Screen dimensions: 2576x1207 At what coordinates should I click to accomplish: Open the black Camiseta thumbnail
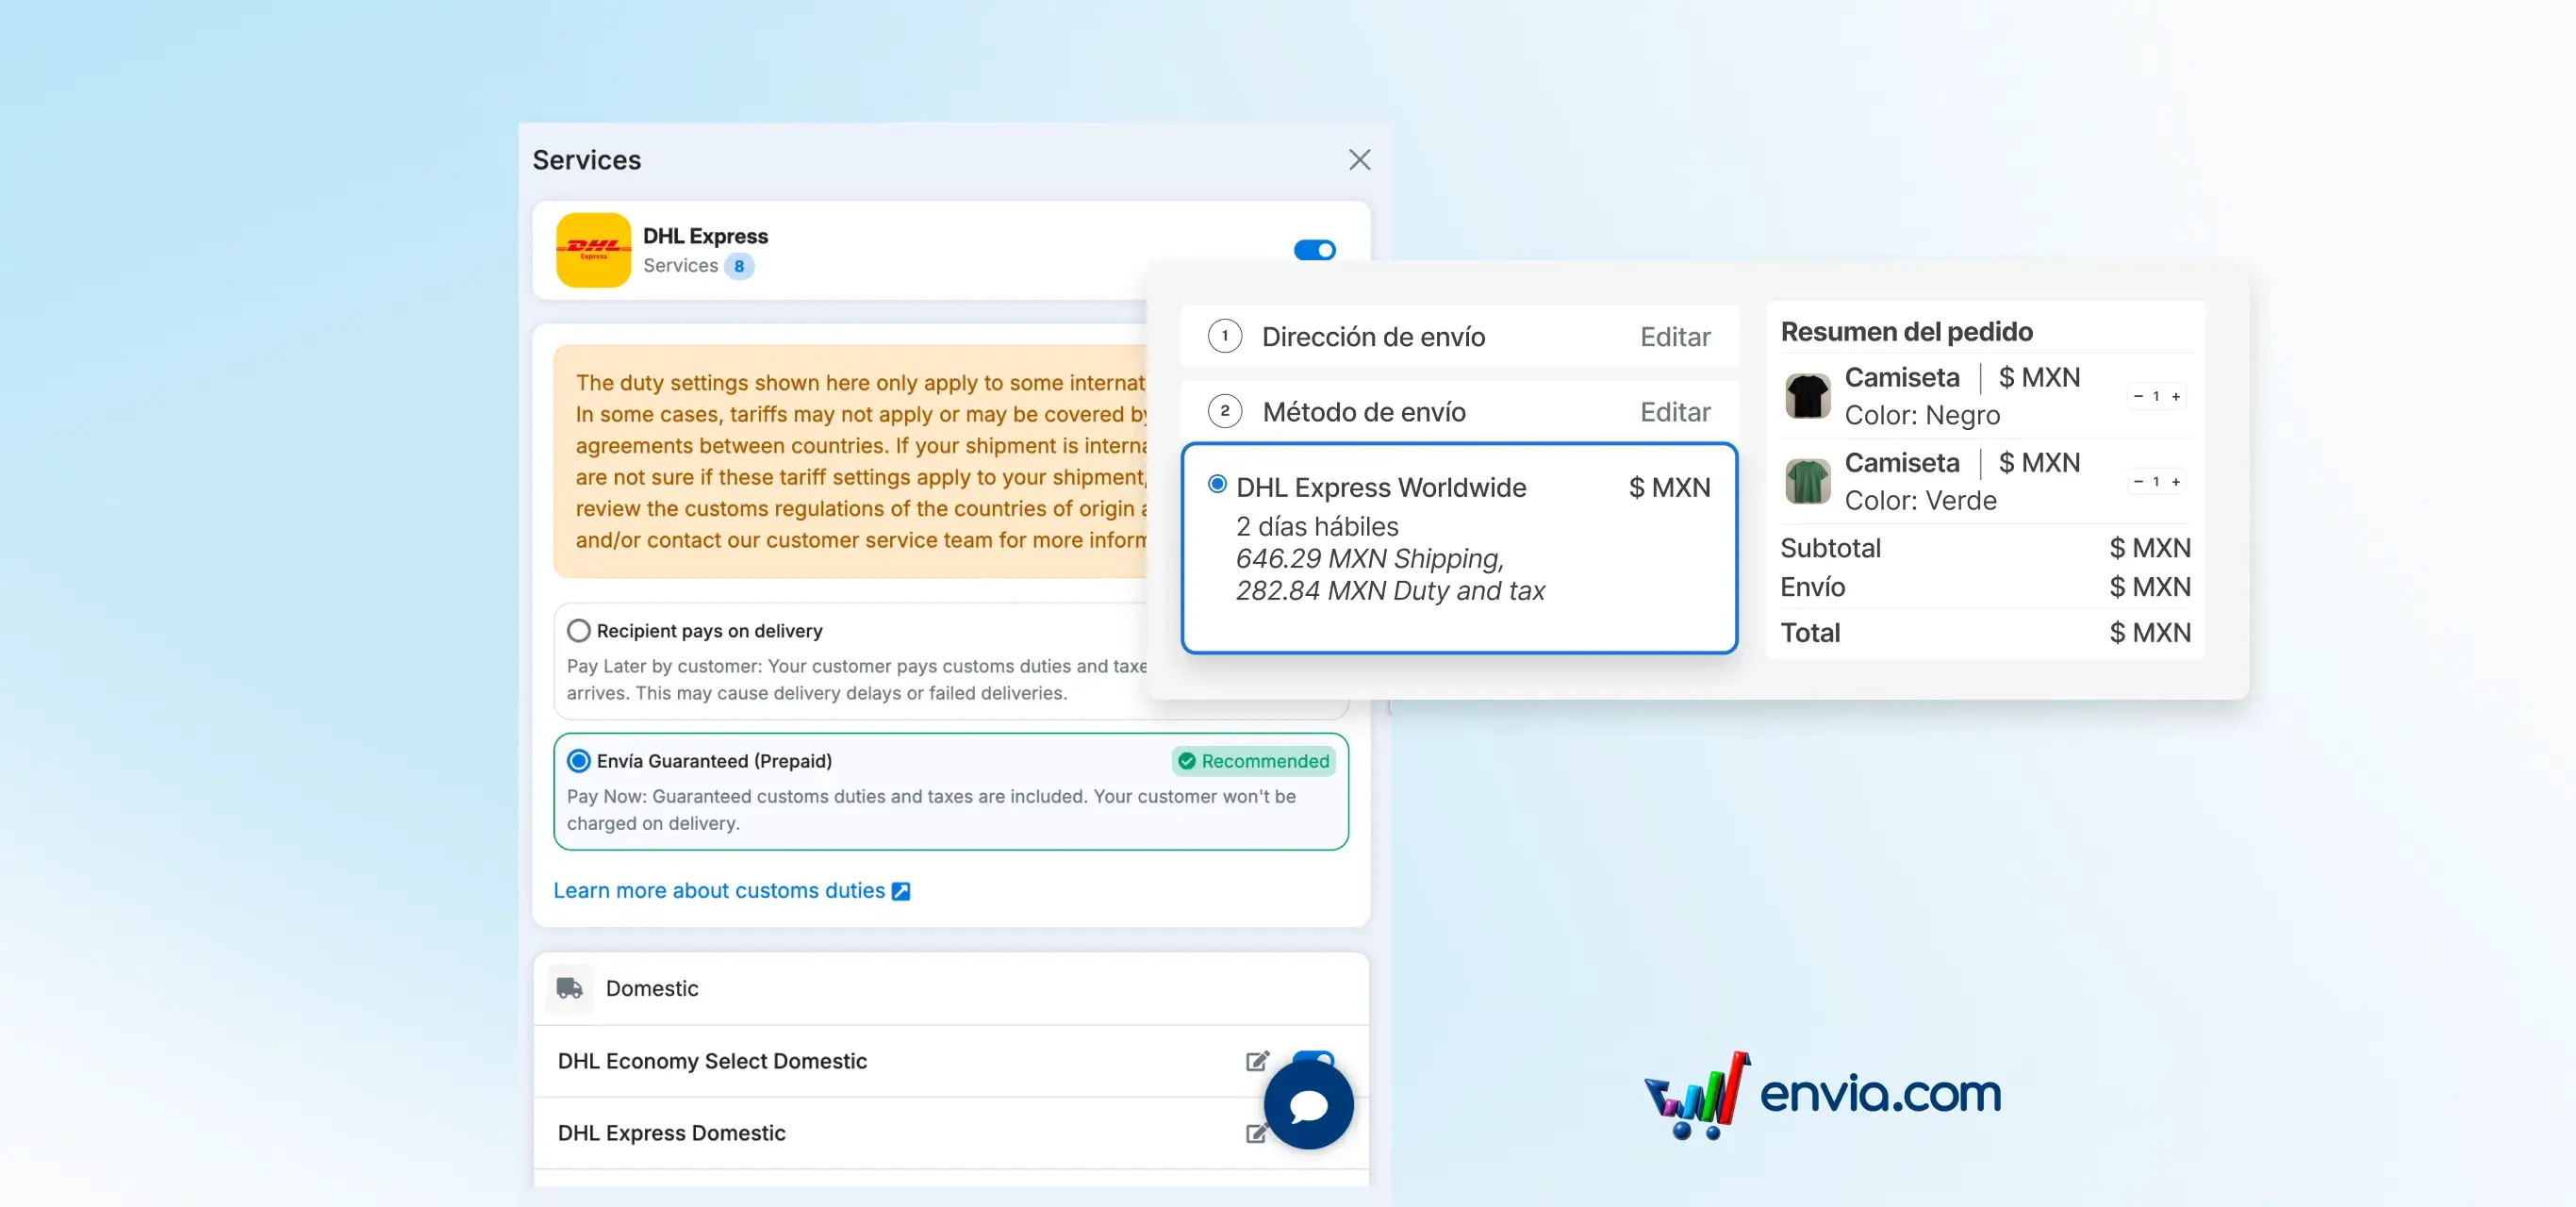pos(1808,396)
